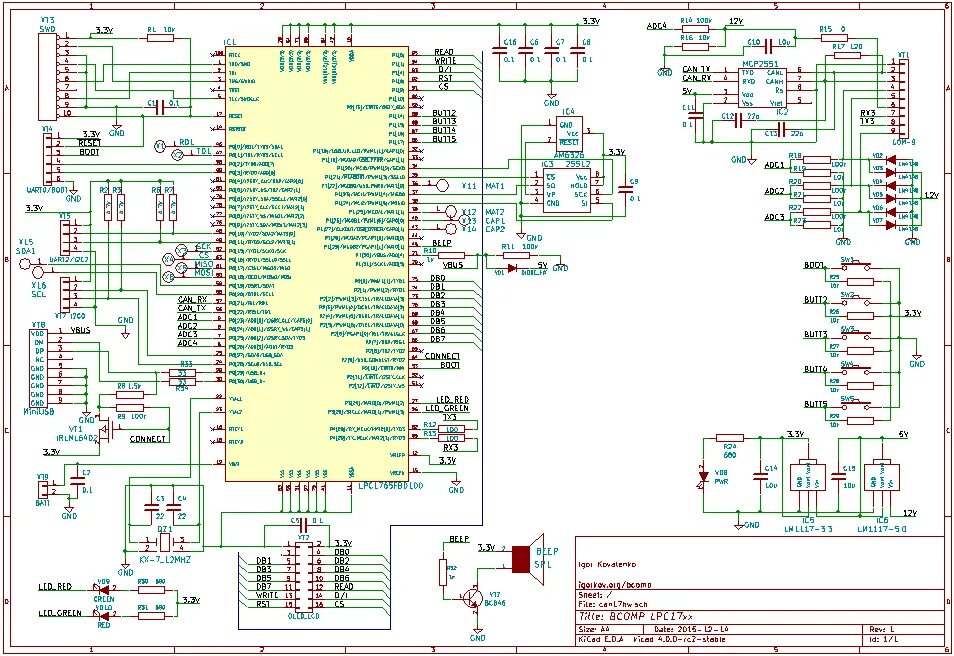Image resolution: width=954 pixels, height=656 pixels.
Task: Click capacitor C2 symbol above BAT1
Action: [x=77, y=480]
